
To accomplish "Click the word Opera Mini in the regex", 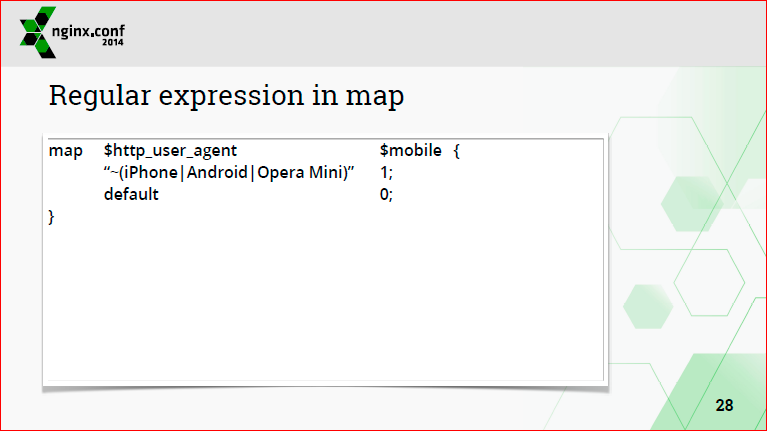I will 302,173.
